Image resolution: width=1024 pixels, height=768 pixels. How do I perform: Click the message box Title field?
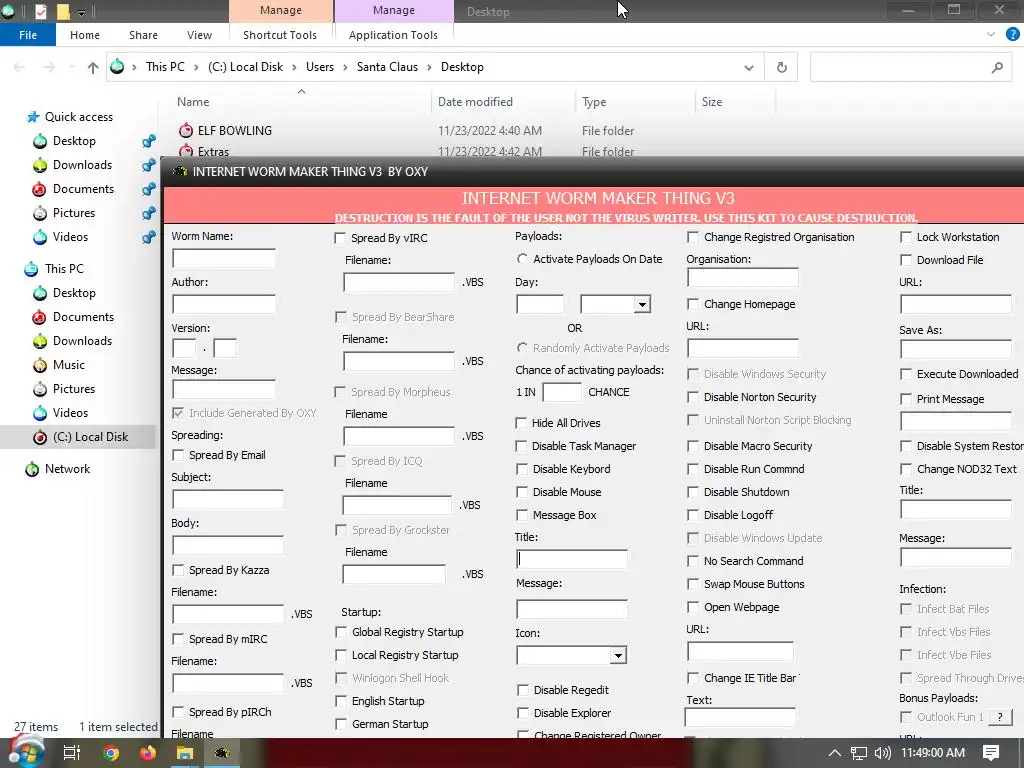point(571,559)
